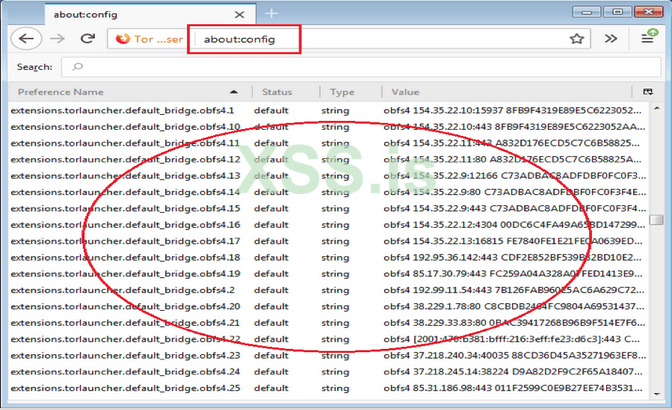Toggle sort direction arrow on Preference Name
This screenshot has width=672, height=410.
click(234, 92)
